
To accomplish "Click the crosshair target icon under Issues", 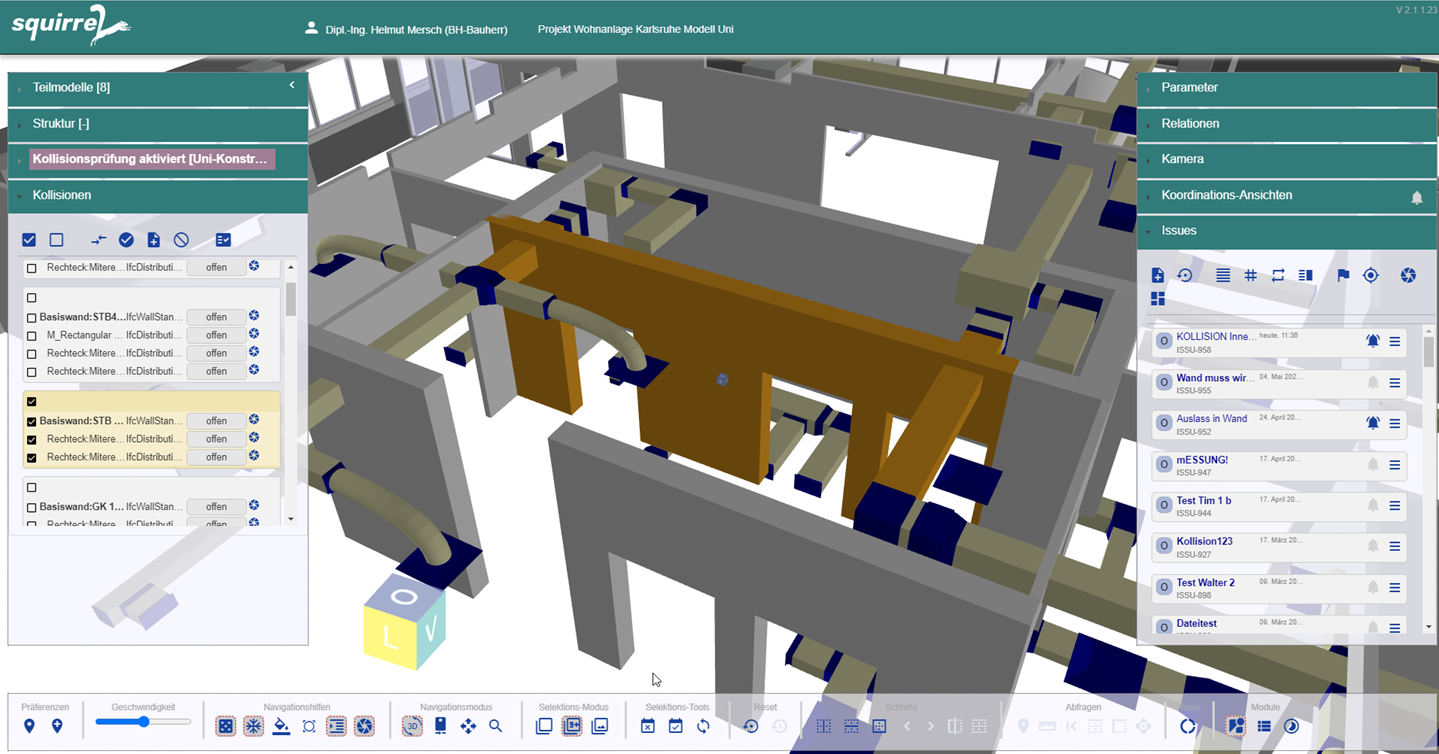I will [x=1370, y=275].
